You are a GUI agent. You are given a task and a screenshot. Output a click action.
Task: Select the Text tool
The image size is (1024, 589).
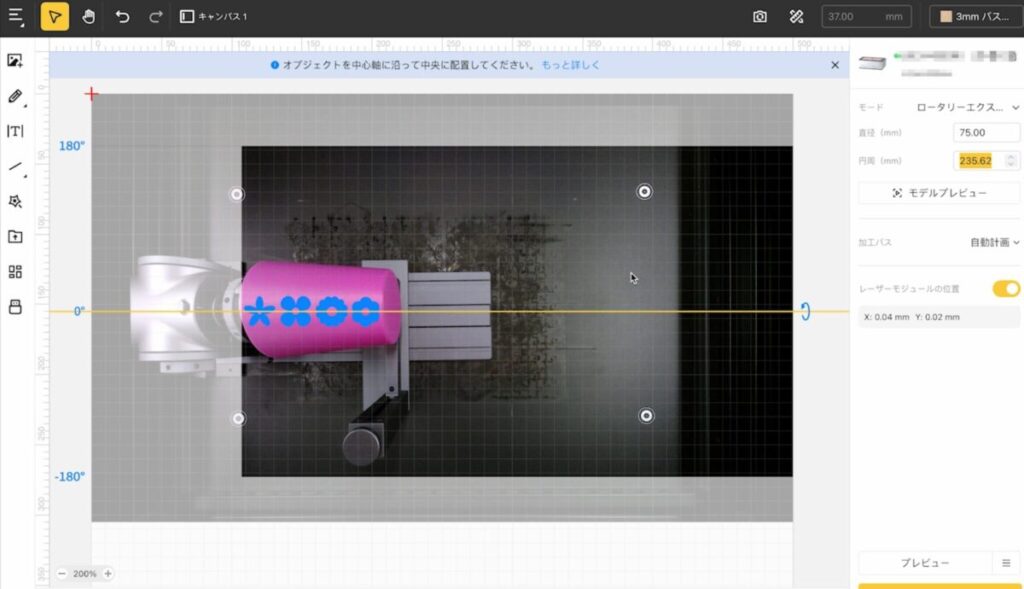coord(15,131)
